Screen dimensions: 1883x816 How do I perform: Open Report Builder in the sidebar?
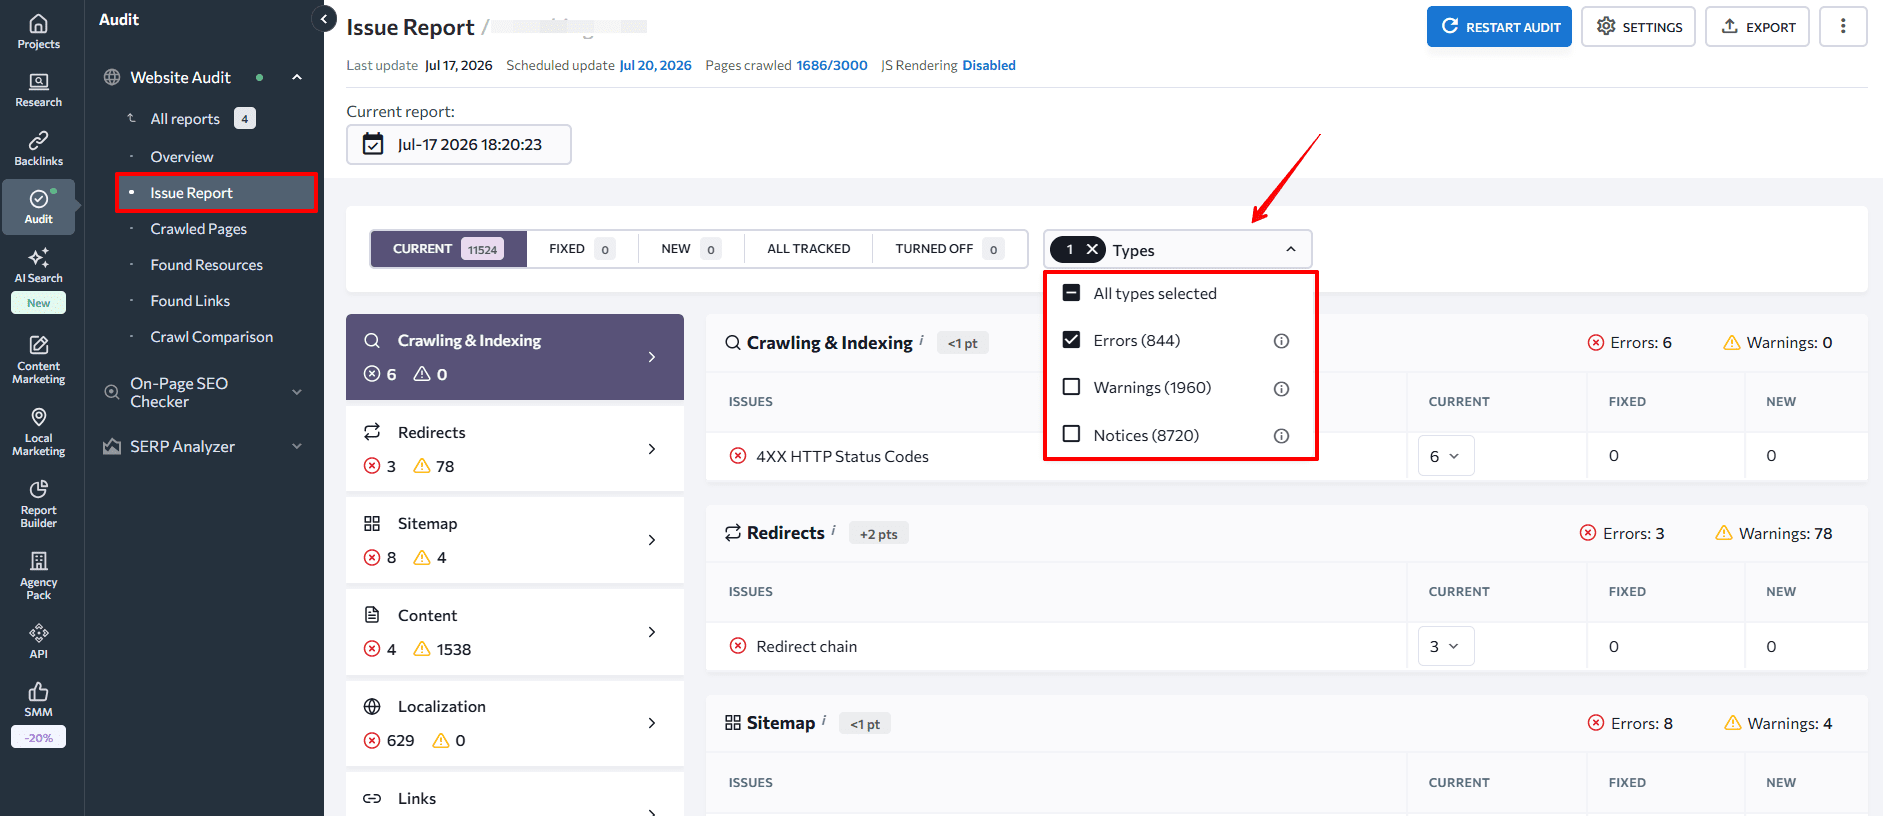click(38, 504)
